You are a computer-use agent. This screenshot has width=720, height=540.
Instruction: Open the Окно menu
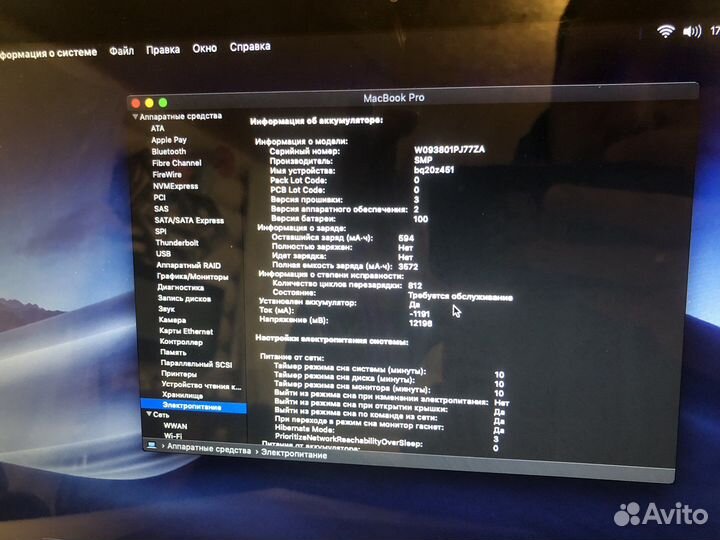(x=204, y=48)
